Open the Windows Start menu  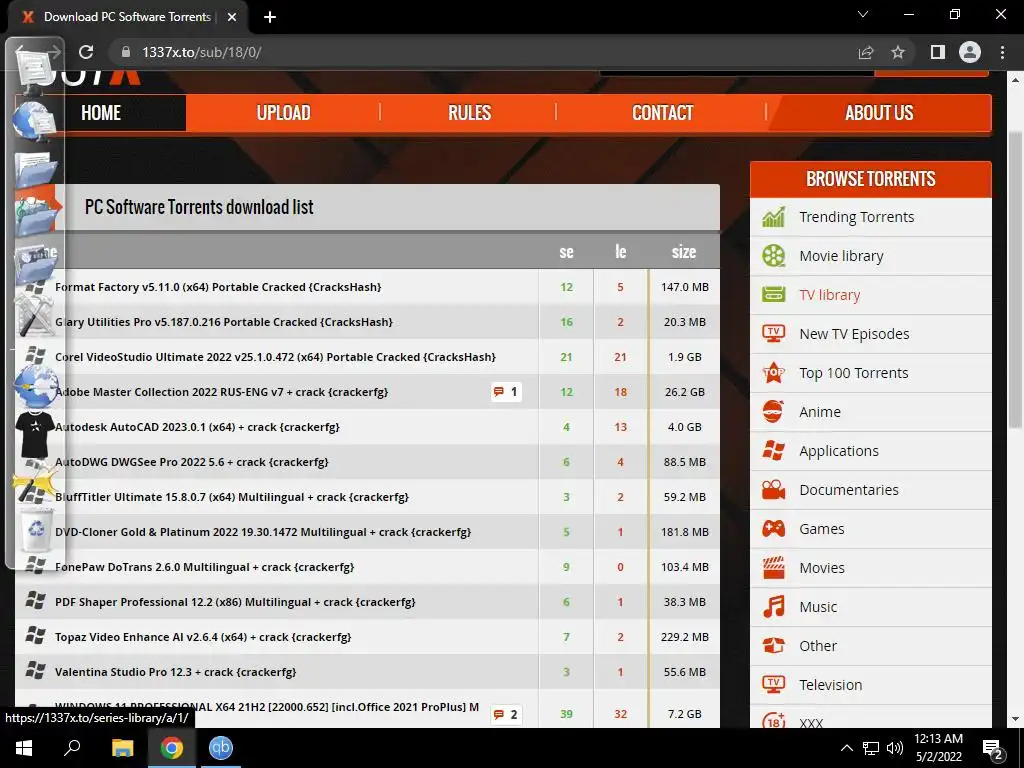pos(24,748)
